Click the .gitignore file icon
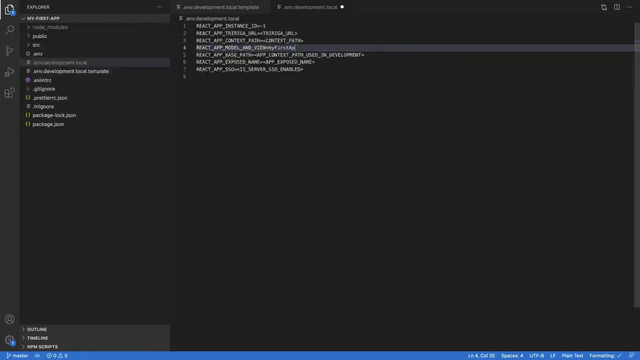This screenshot has height=360, width=640. pos(28,89)
